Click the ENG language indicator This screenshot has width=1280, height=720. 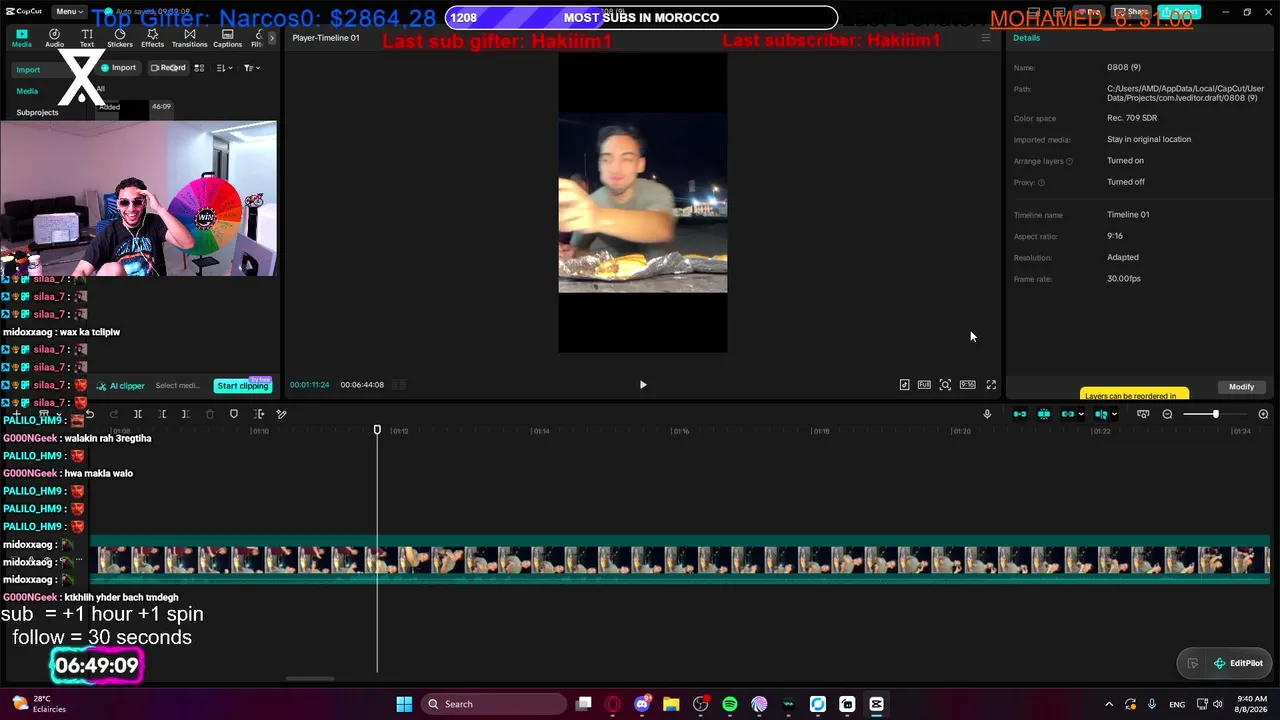pos(1177,704)
